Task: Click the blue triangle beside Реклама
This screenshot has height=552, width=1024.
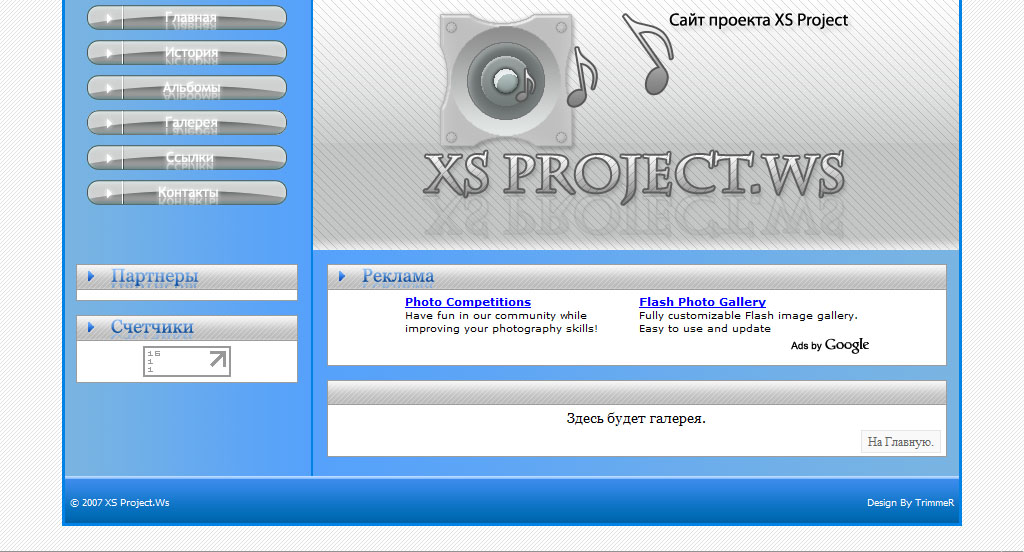Action: 342,276
